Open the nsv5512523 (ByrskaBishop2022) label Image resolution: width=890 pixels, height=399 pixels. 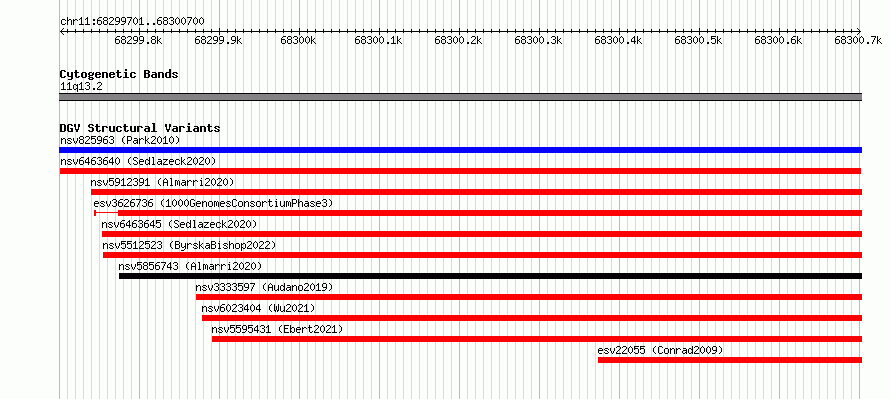(189, 245)
